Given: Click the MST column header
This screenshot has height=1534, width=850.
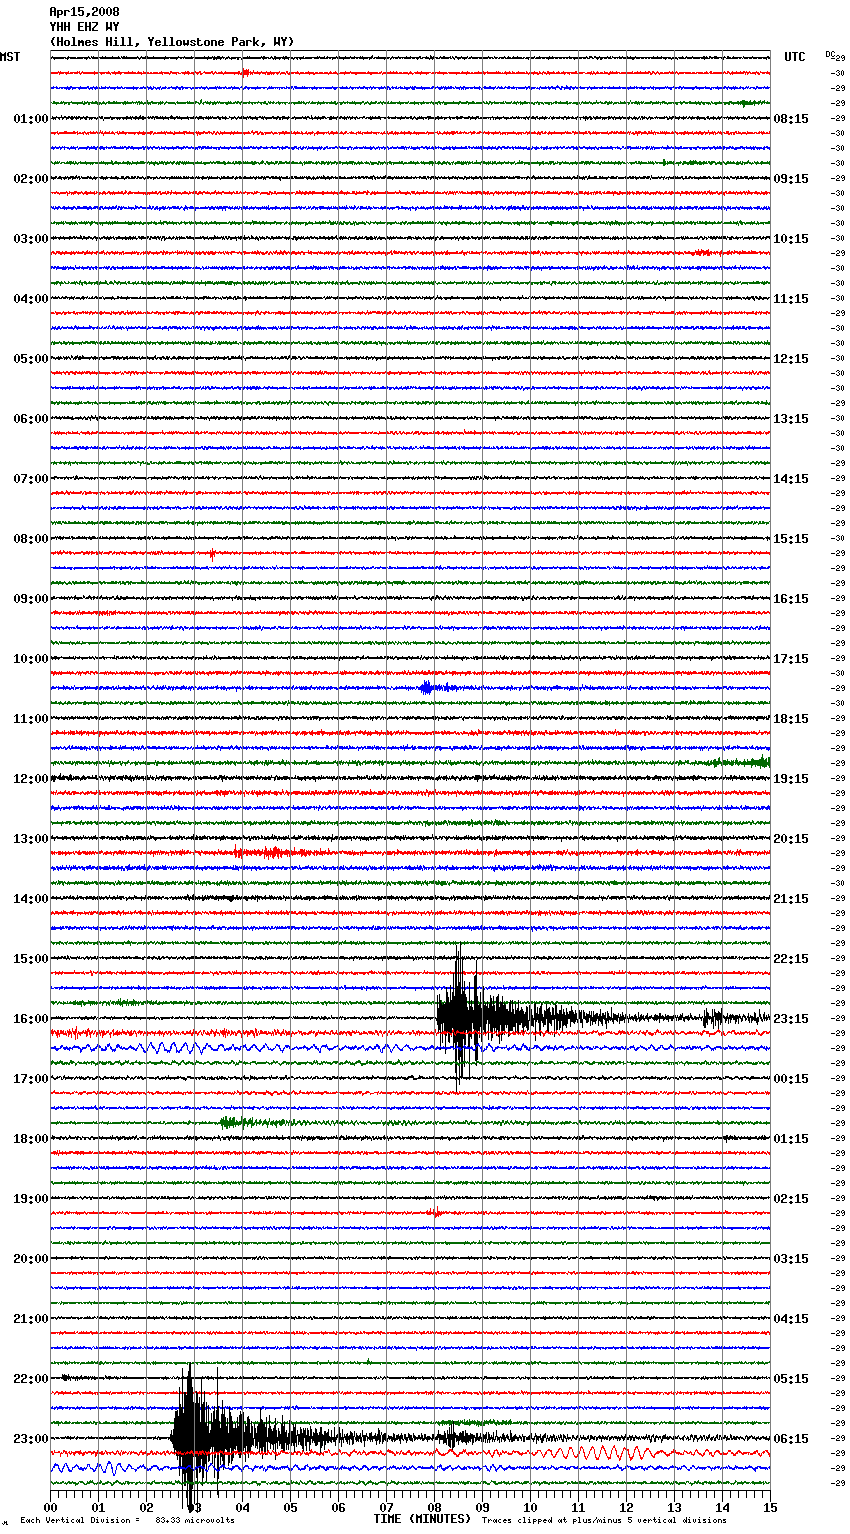Looking at the screenshot, I should [10, 58].
